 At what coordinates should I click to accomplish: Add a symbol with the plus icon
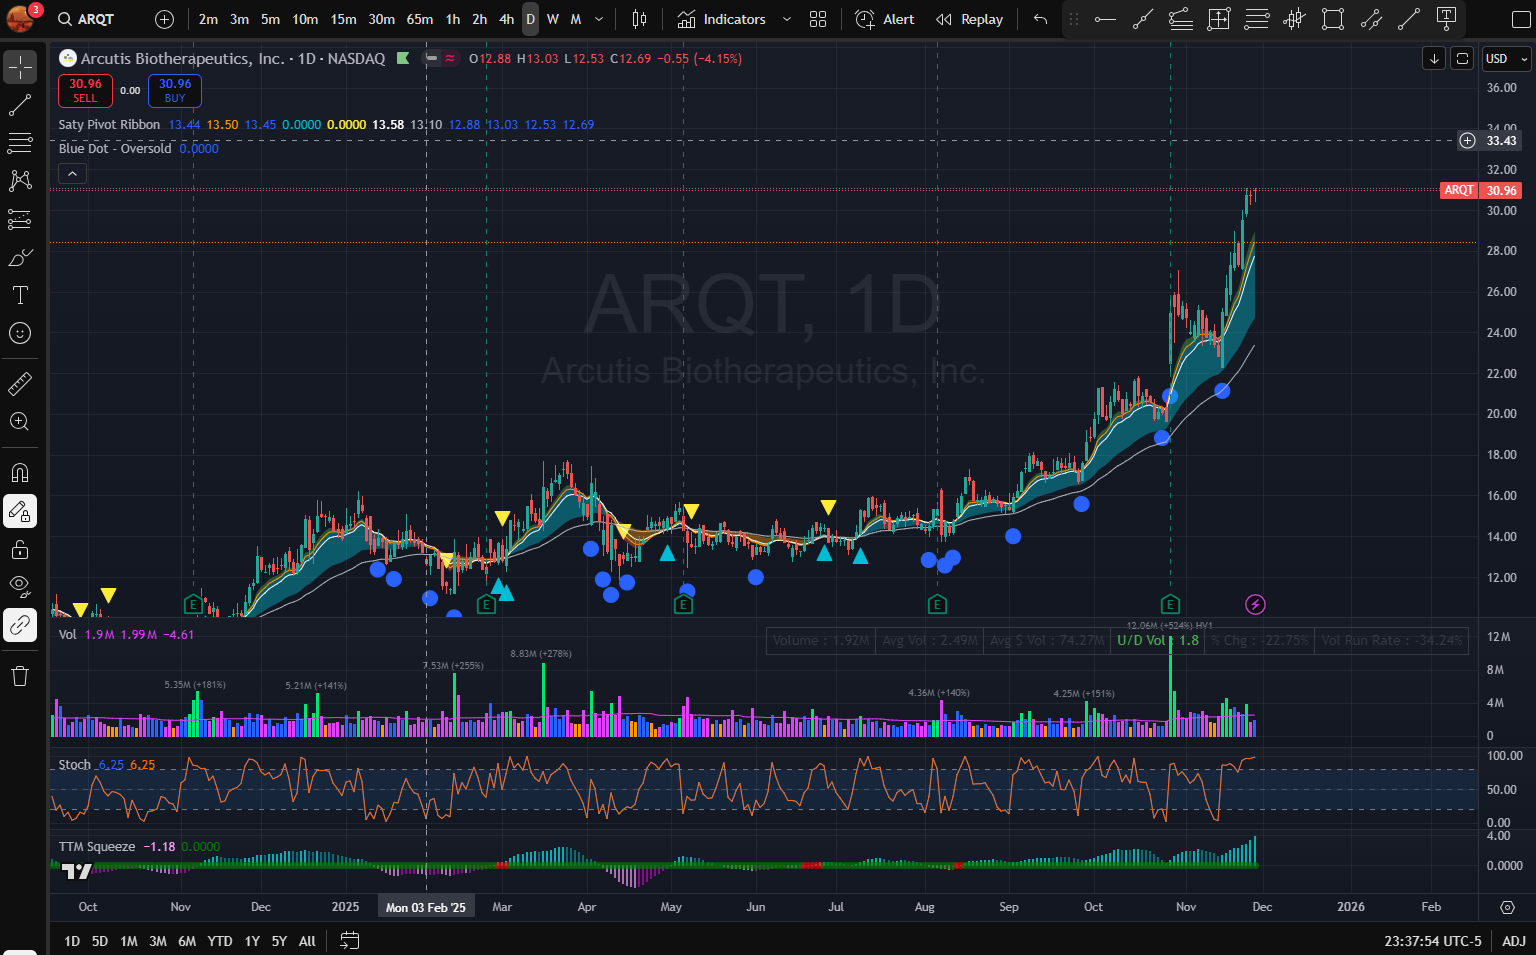(165, 19)
